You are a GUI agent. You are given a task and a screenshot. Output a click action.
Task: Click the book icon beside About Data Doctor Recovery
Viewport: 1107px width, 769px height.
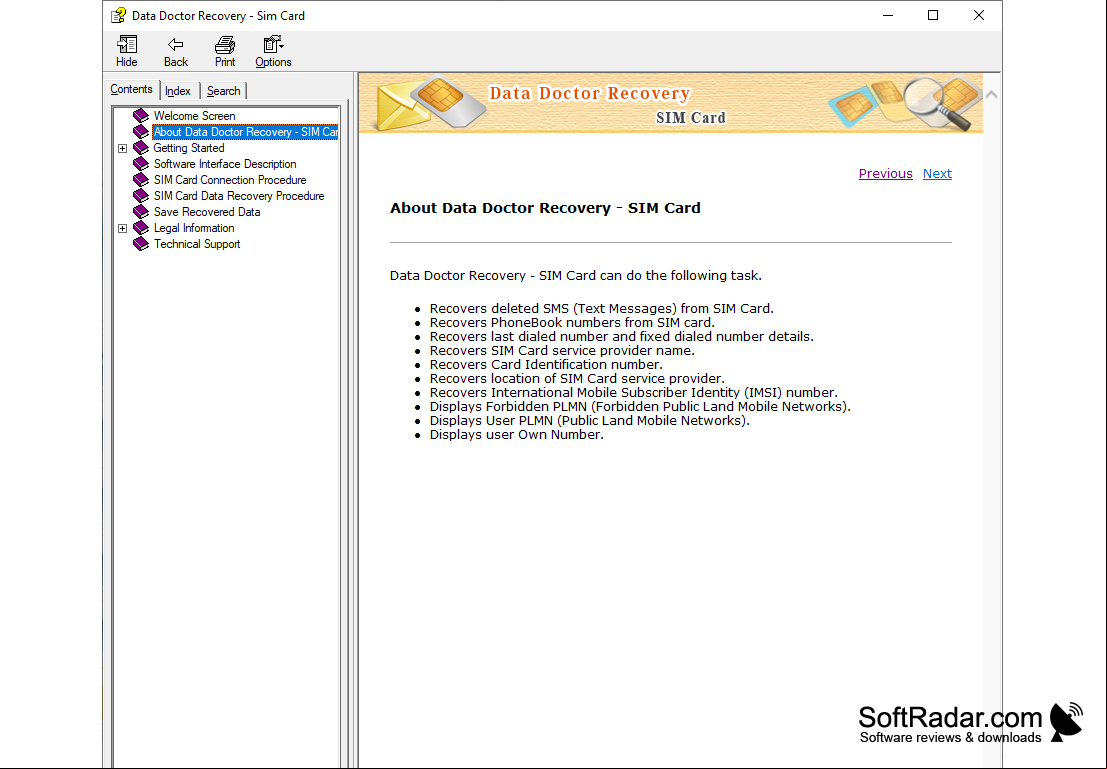click(x=141, y=132)
